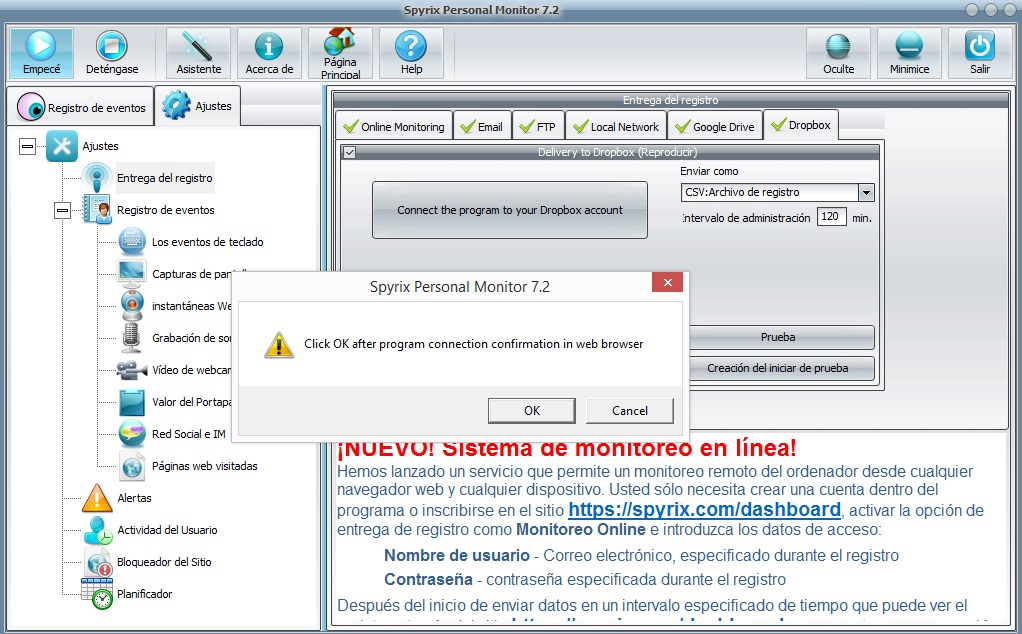Viewport: 1022px width, 634px height.
Task: Close the Spyrix dialog with X
Action: click(x=667, y=282)
